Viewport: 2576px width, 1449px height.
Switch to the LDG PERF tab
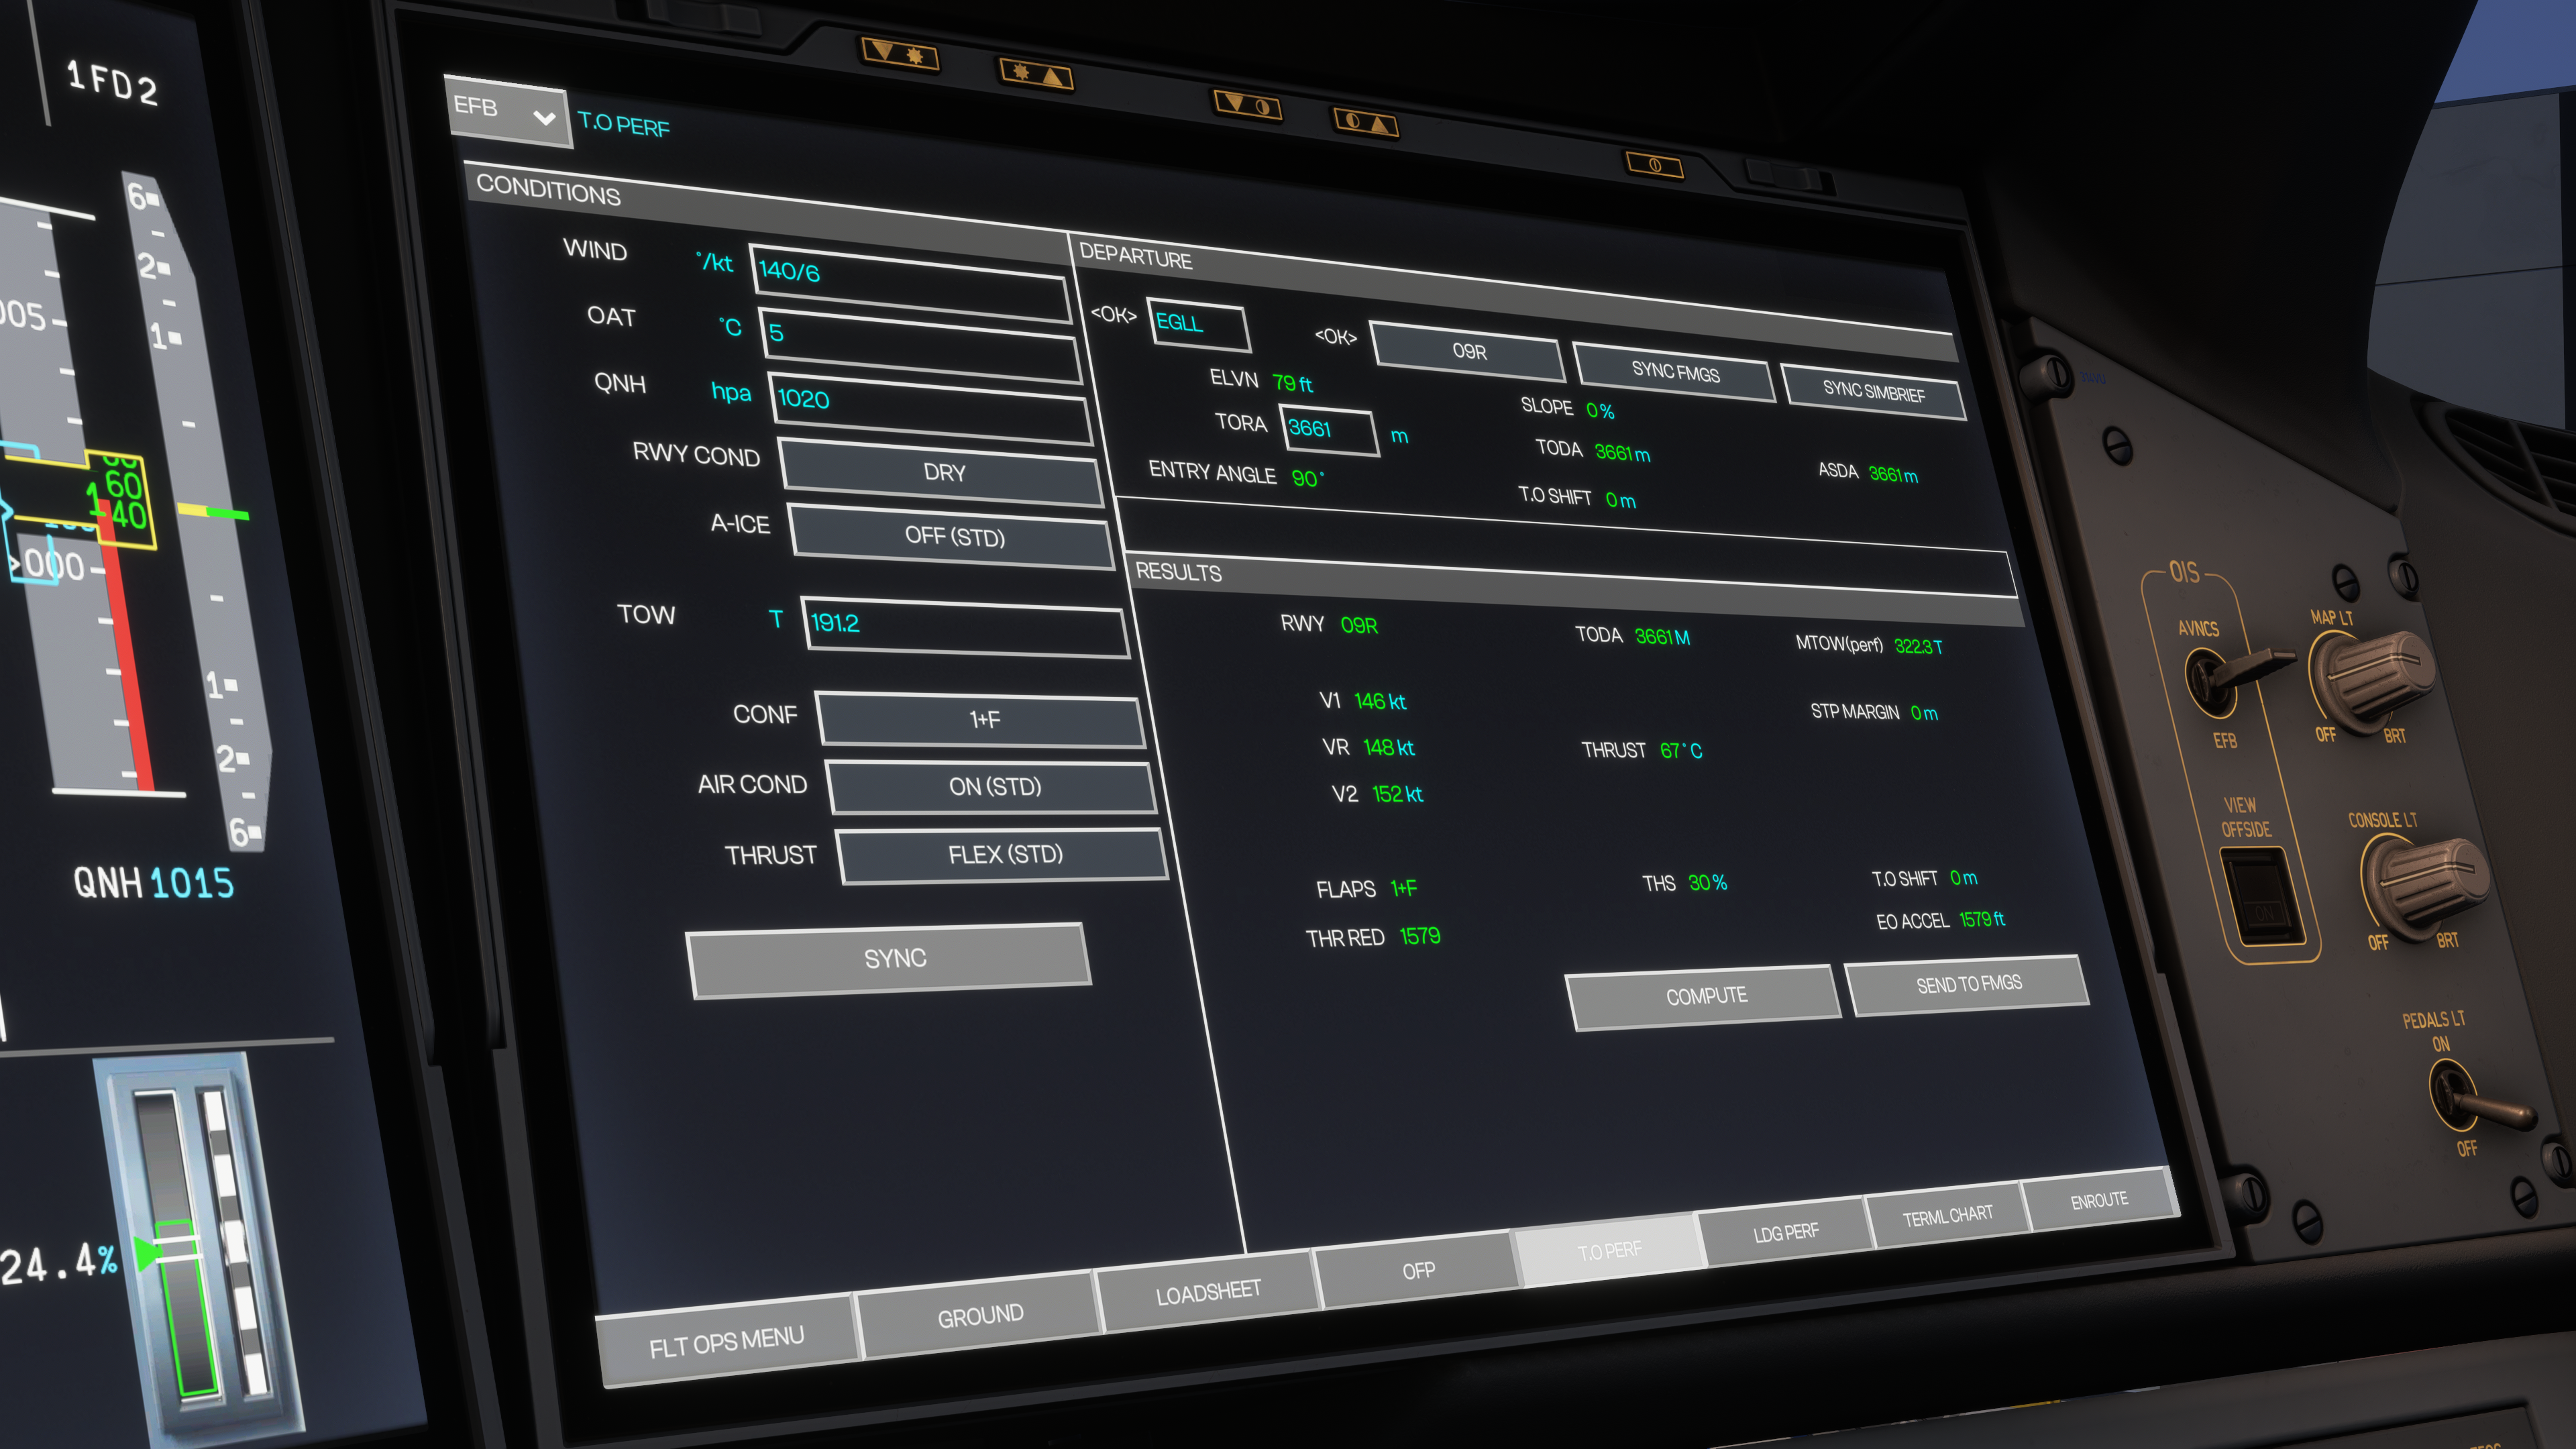tap(1785, 1231)
